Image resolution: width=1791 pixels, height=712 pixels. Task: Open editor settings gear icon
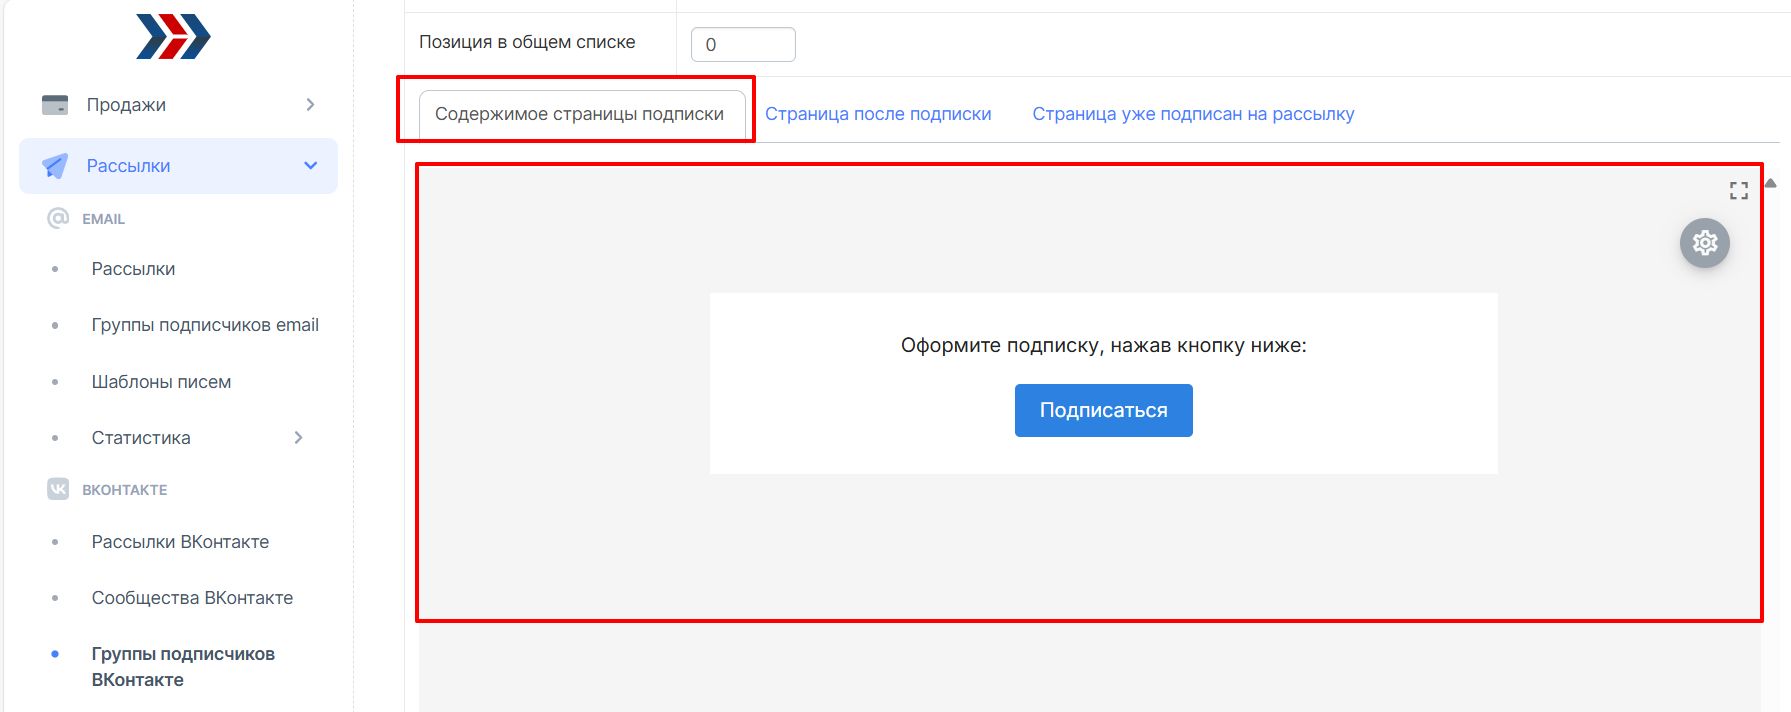(1704, 243)
